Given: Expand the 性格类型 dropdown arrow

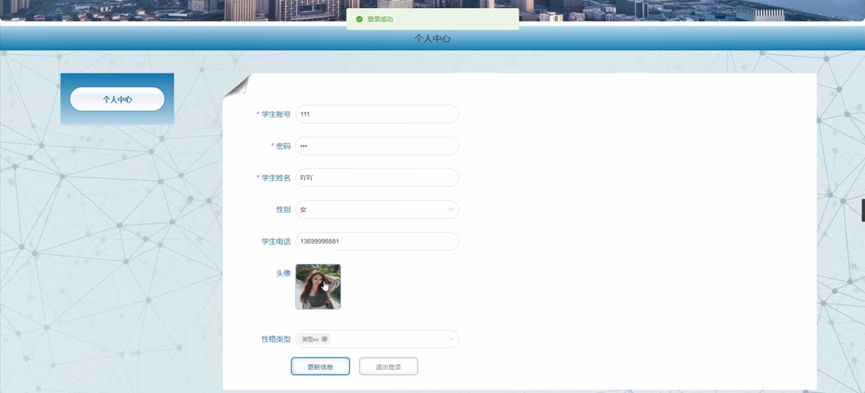Looking at the screenshot, I should 451,339.
